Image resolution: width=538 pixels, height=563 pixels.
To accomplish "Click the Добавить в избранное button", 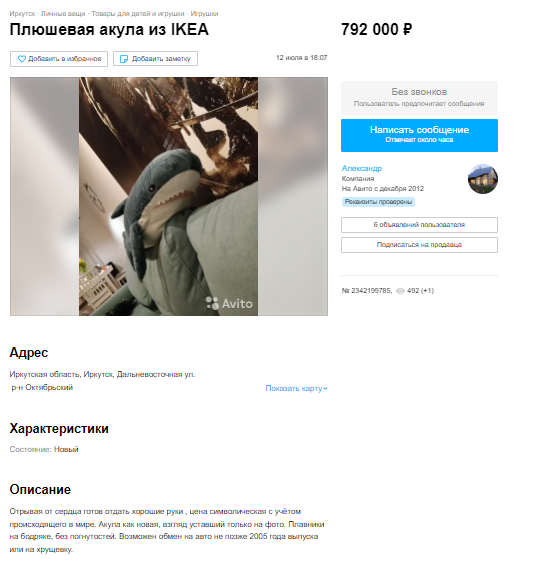I will 59,59.
